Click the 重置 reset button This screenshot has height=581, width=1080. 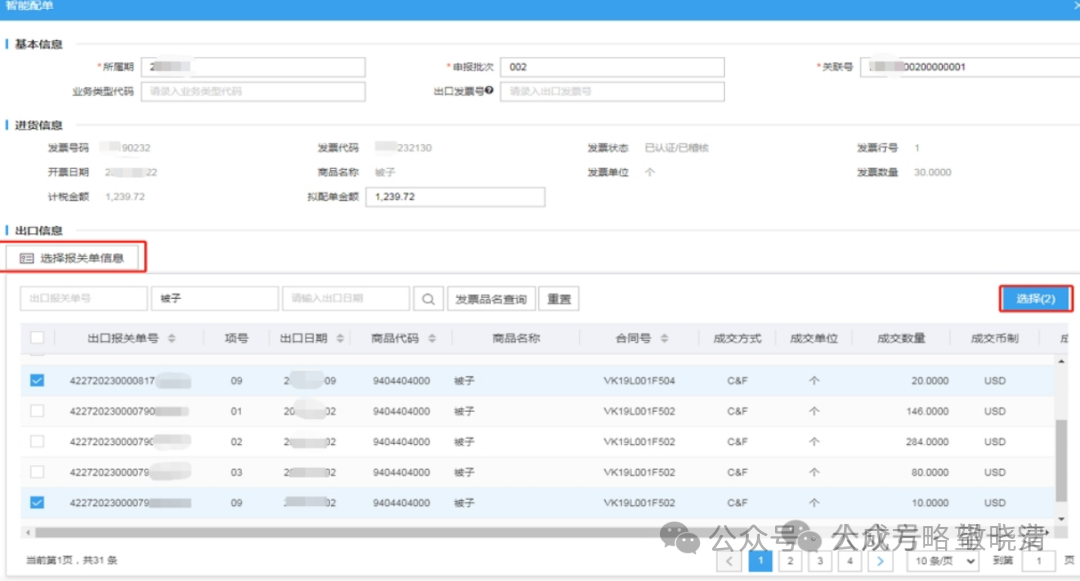(559, 299)
